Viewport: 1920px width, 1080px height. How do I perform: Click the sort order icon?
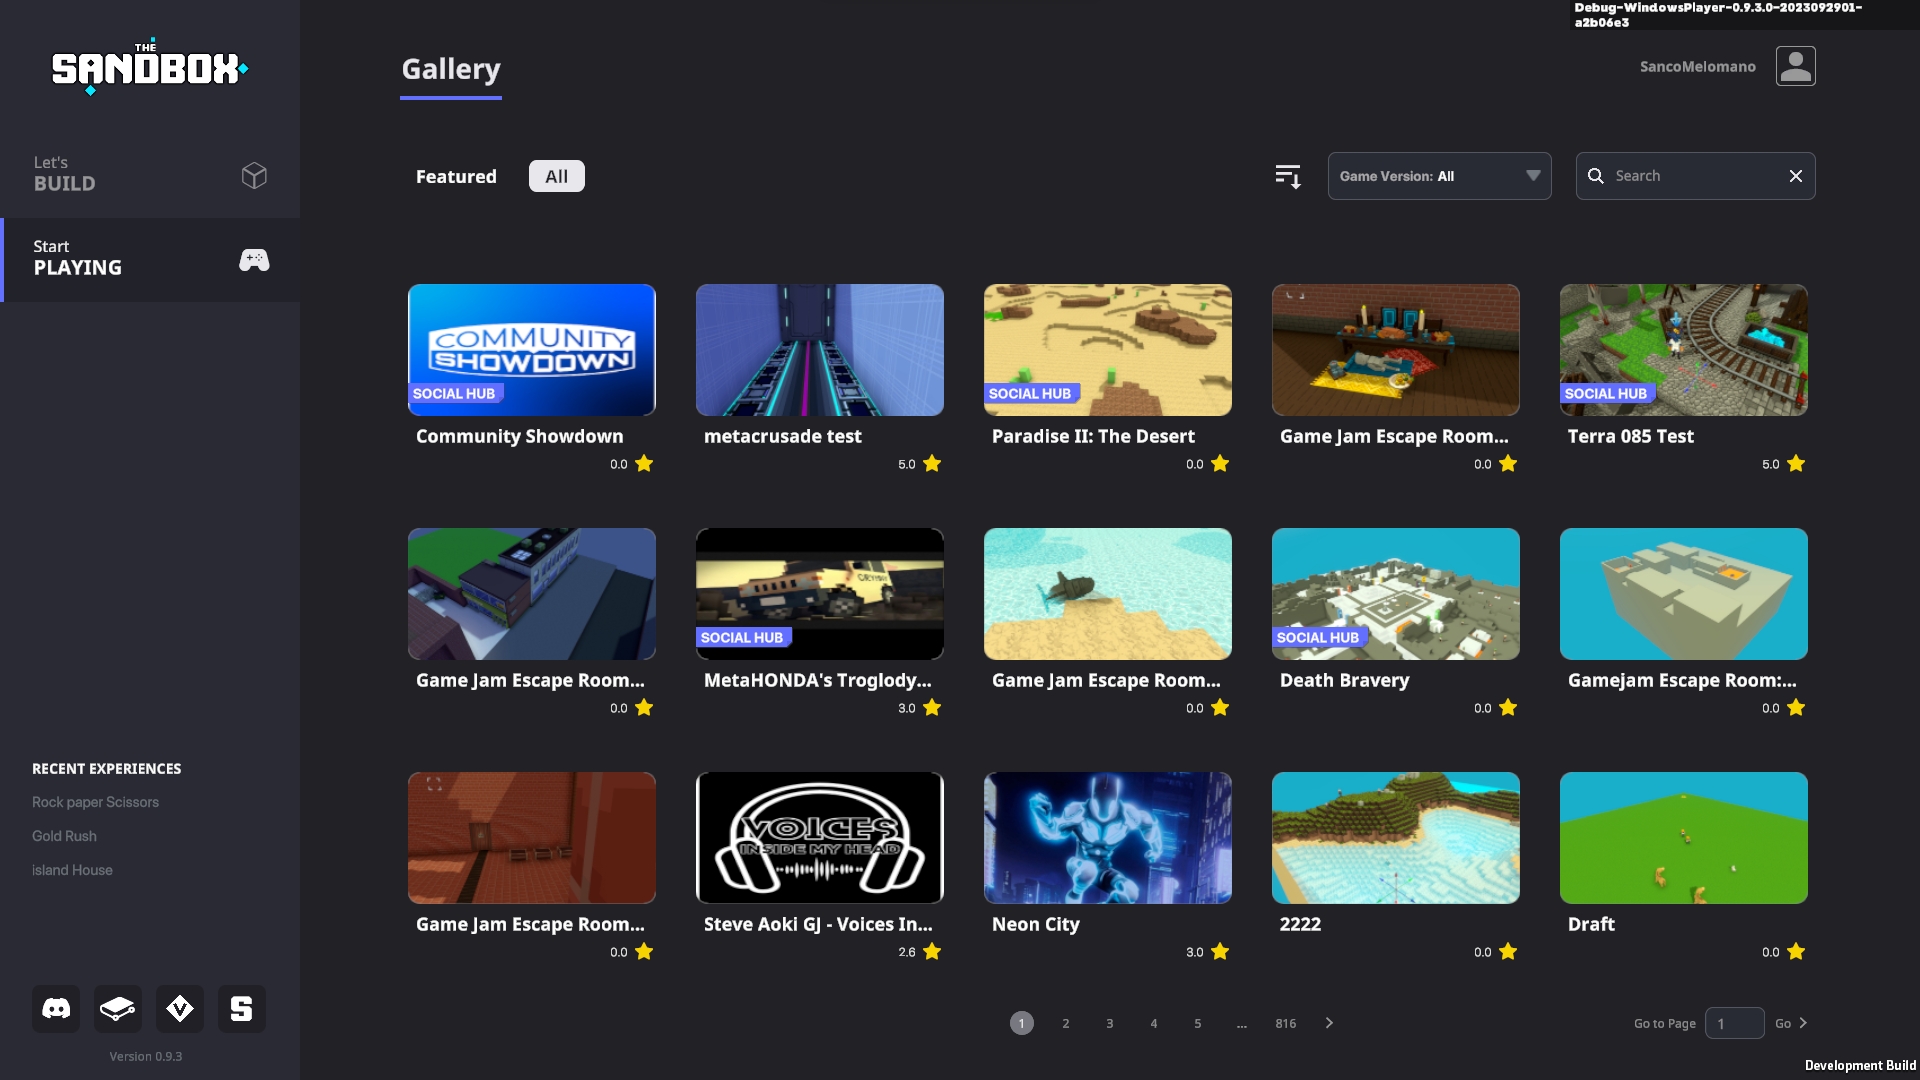[x=1288, y=176]
